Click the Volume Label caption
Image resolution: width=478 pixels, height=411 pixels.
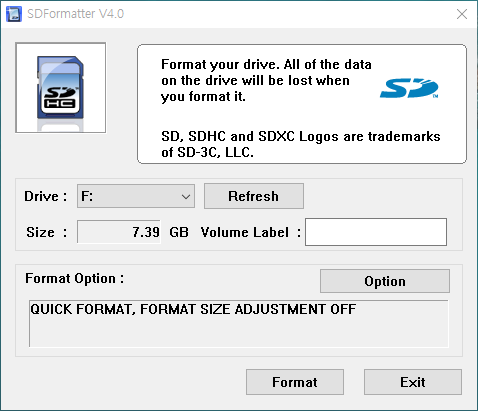point(251,232)
